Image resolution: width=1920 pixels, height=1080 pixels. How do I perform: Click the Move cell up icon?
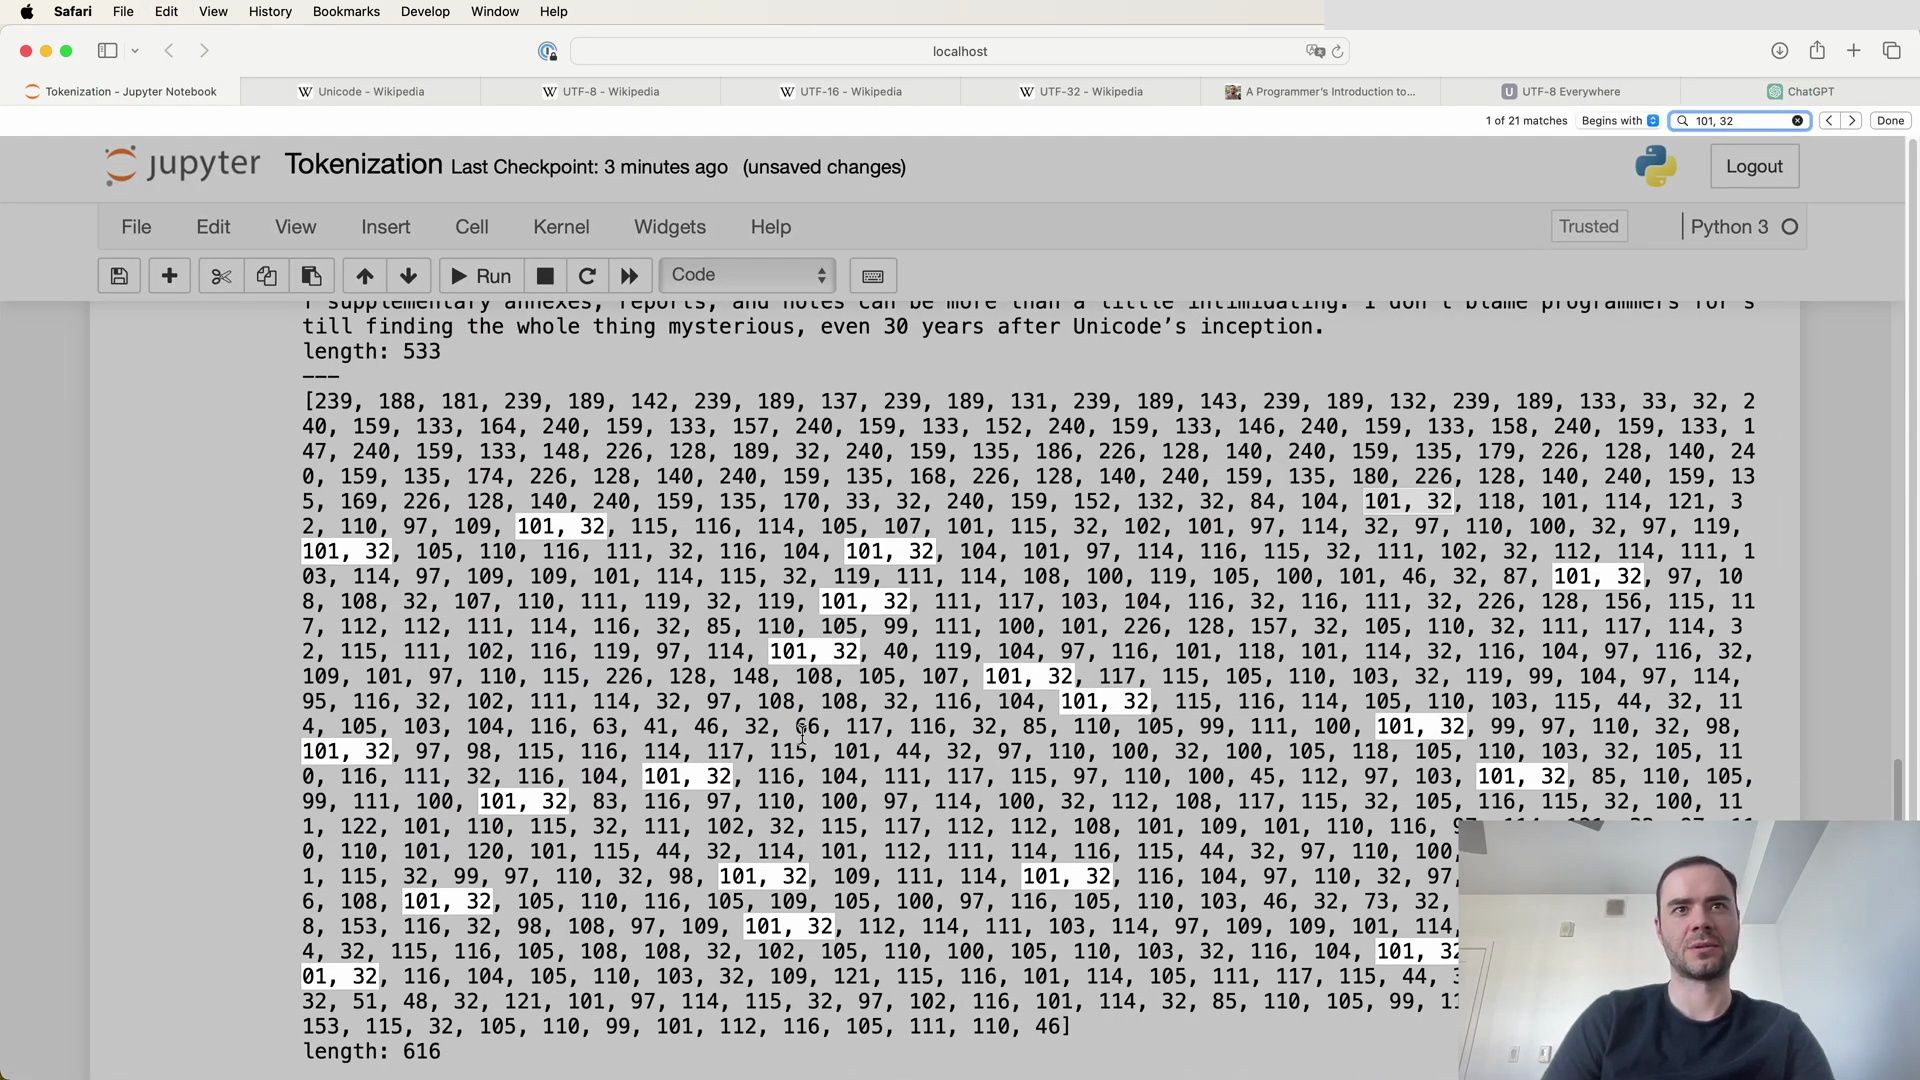[x=364, y=274]
